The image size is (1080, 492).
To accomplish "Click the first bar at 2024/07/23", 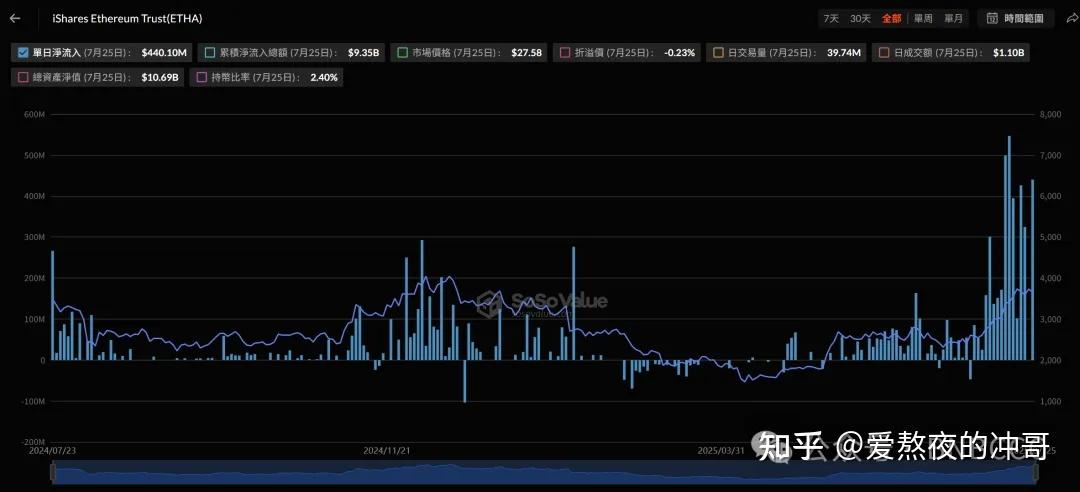I will pos(52,305).
